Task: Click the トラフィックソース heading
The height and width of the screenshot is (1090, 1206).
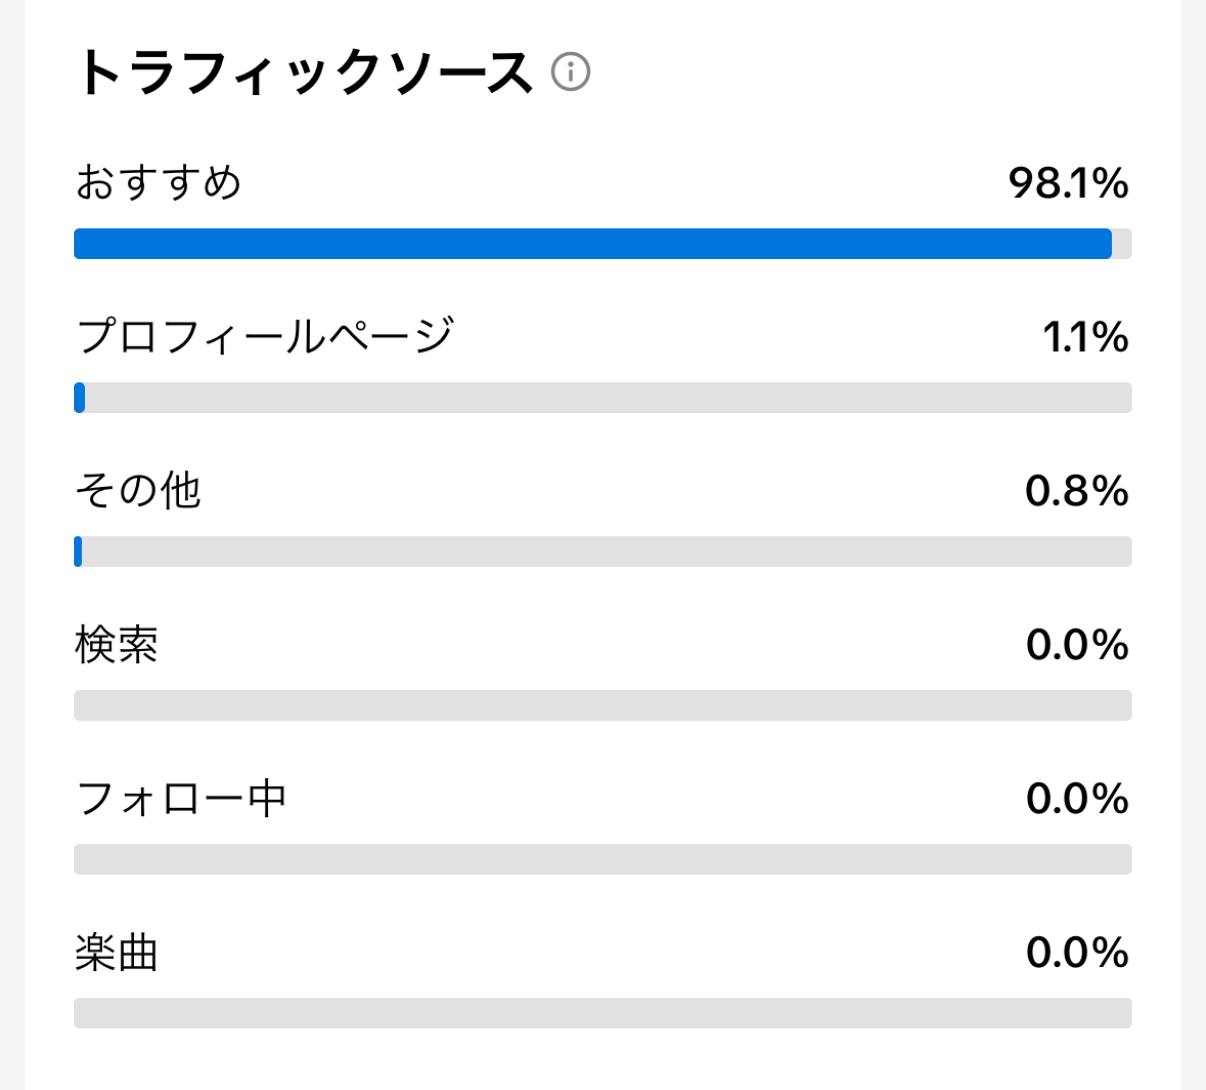Action: click(x=304, y=73)
